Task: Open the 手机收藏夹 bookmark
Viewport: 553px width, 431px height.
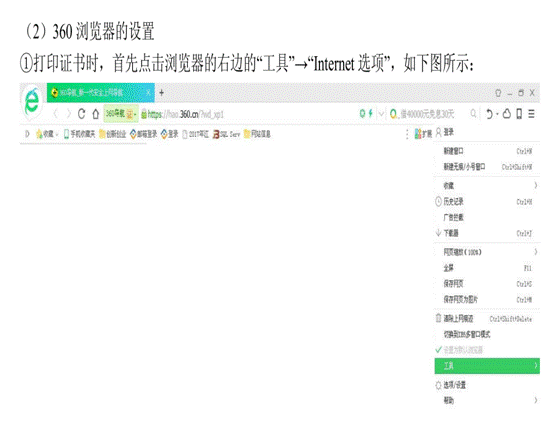Action: coord(79,134)
